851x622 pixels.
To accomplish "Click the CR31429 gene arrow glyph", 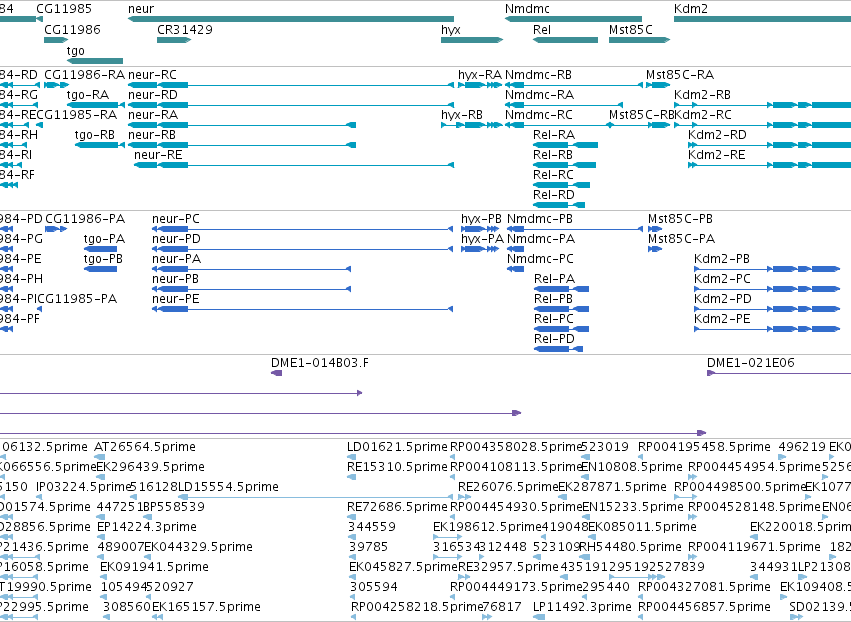I will [174, 40].
